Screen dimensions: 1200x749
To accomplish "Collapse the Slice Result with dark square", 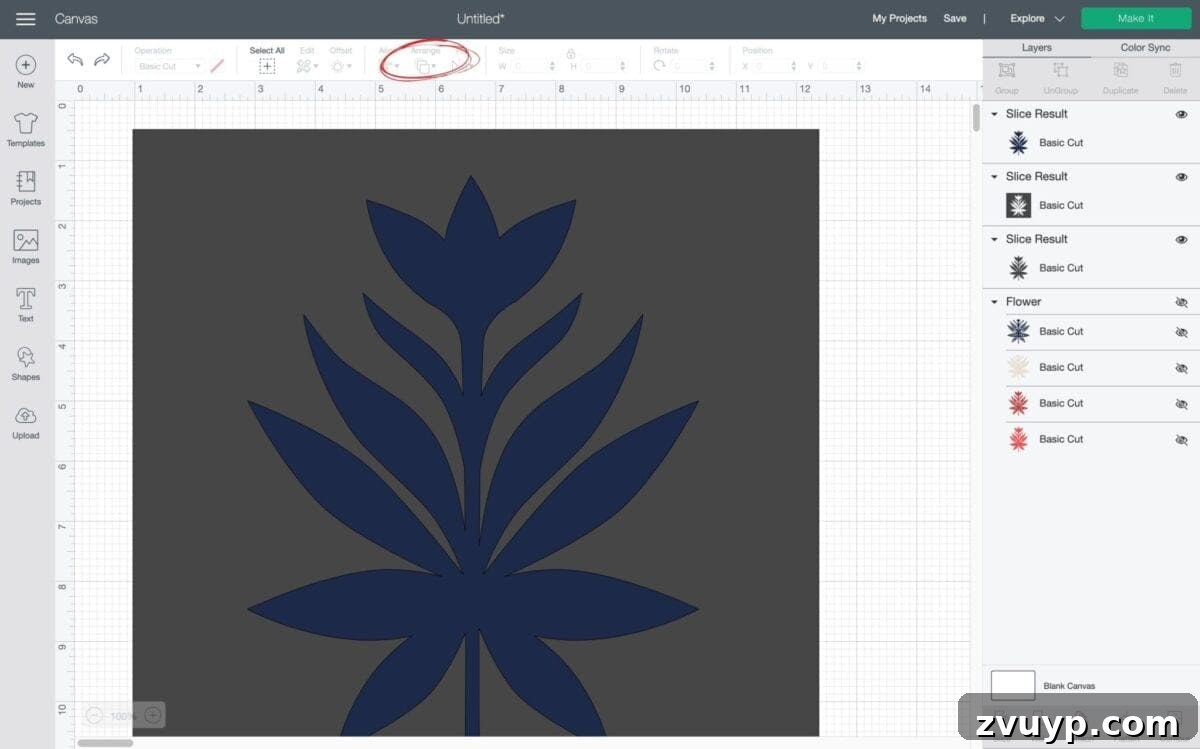I will (994, 177).
